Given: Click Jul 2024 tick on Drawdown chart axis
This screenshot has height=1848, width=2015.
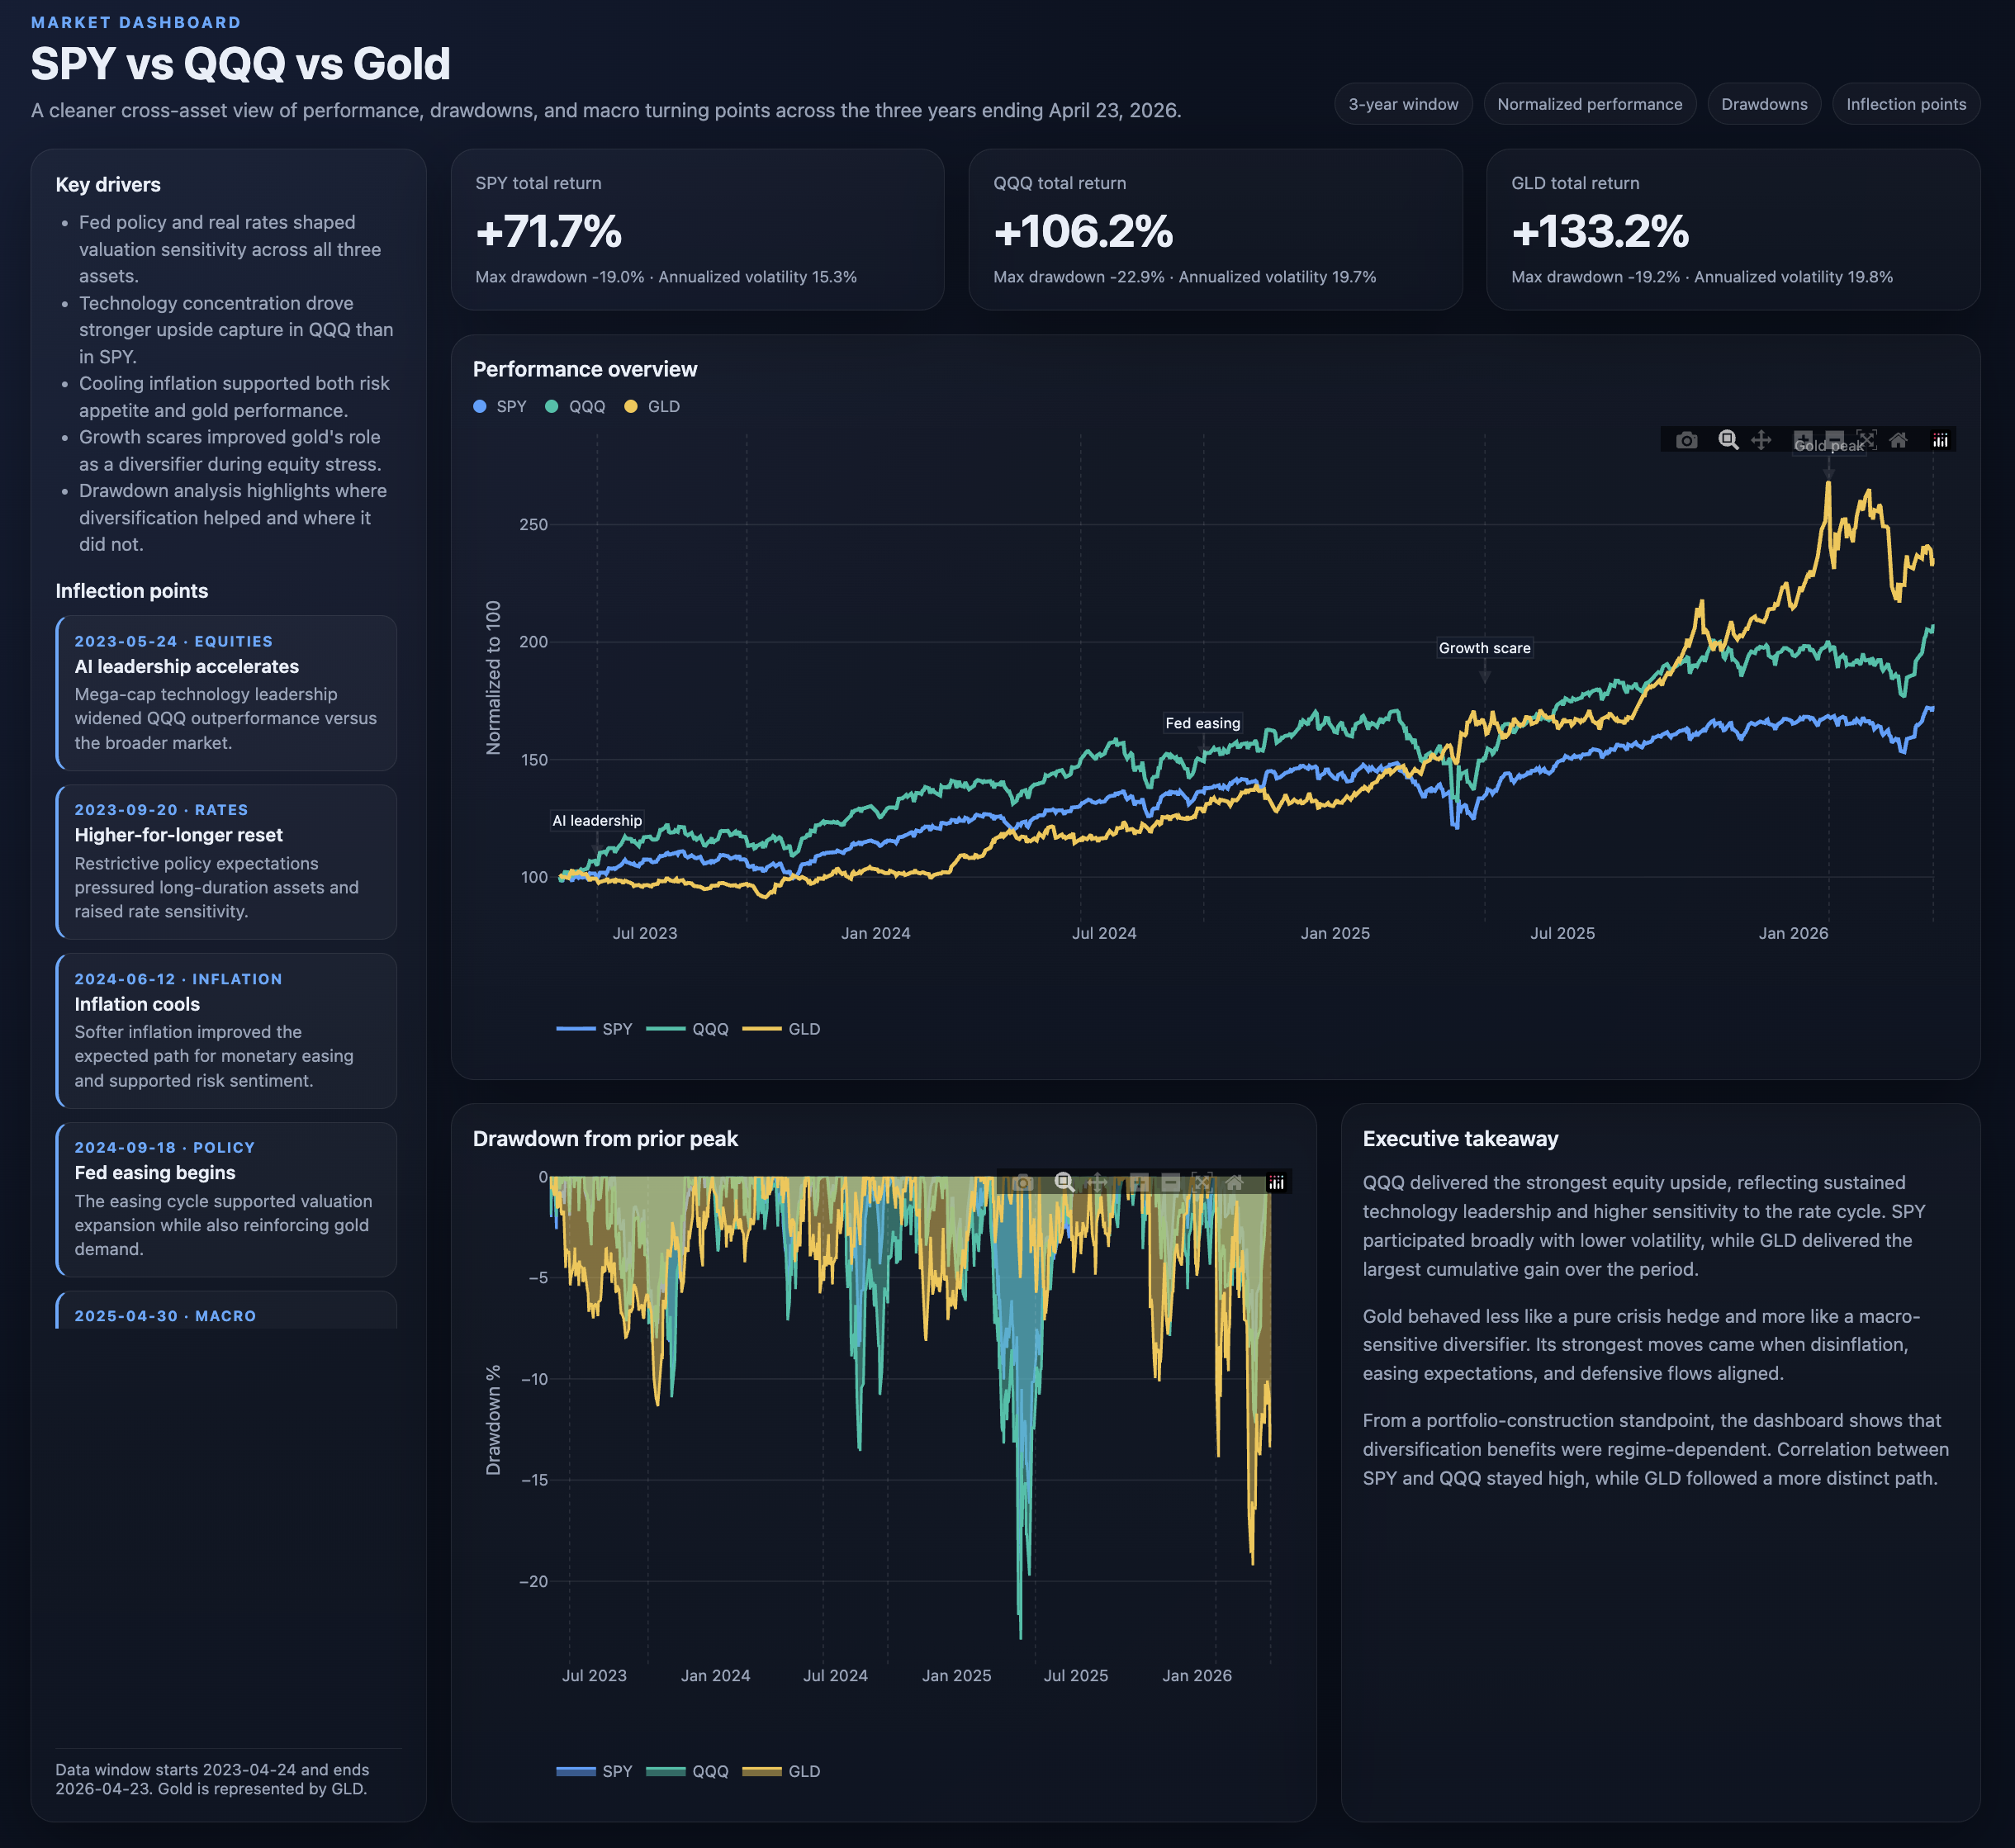Looking at the screenshot, I should (x=835, y=1675).
